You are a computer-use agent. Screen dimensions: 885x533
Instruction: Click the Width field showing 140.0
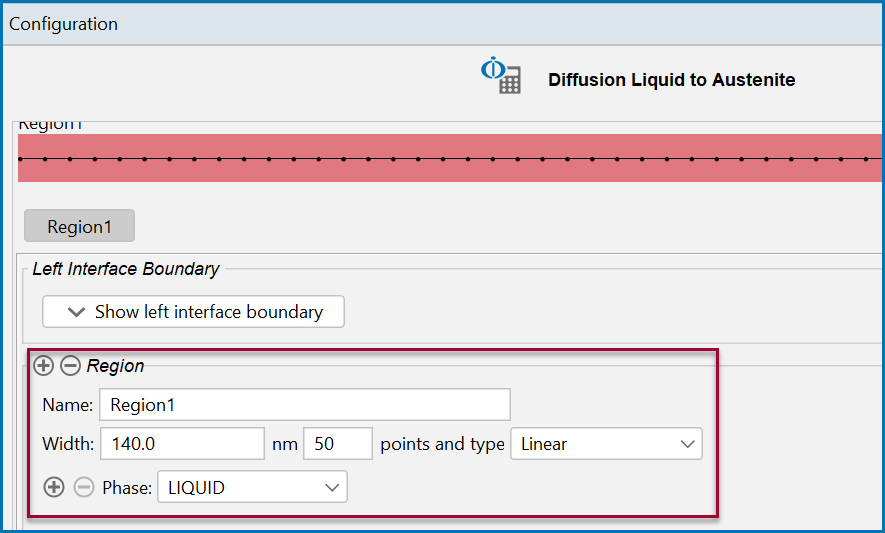click(x=182, y=444)
